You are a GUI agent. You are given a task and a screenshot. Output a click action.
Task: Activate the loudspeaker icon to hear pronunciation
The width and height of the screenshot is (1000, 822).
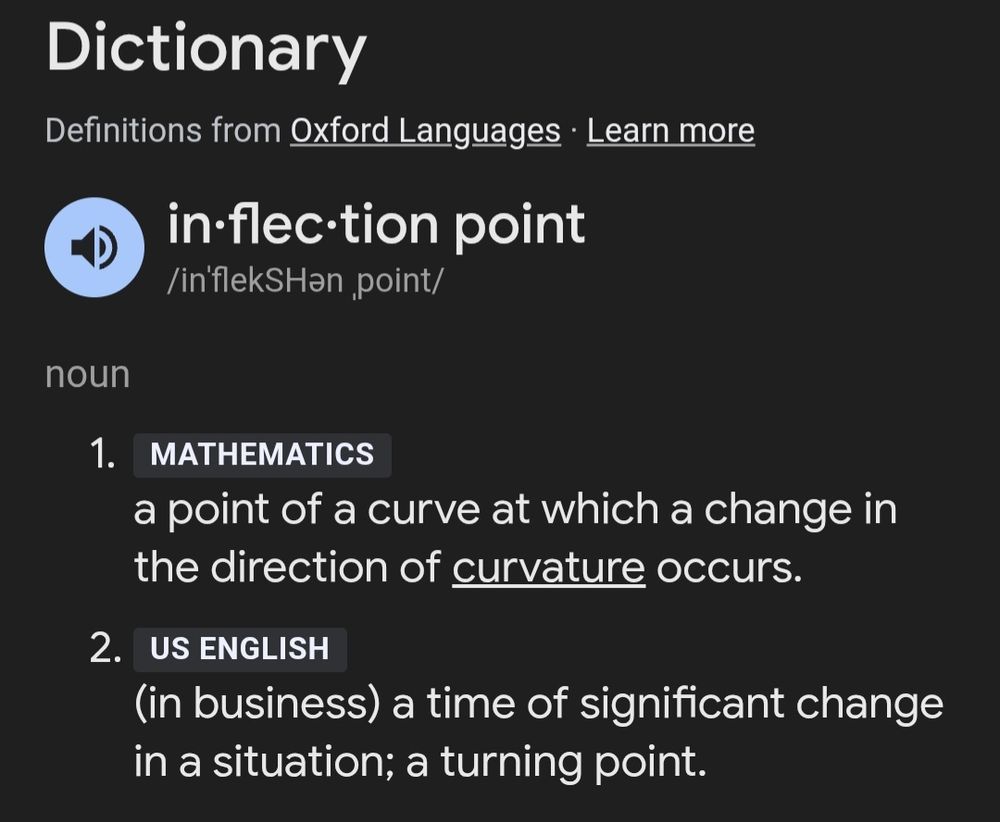[x=93, y=247]
